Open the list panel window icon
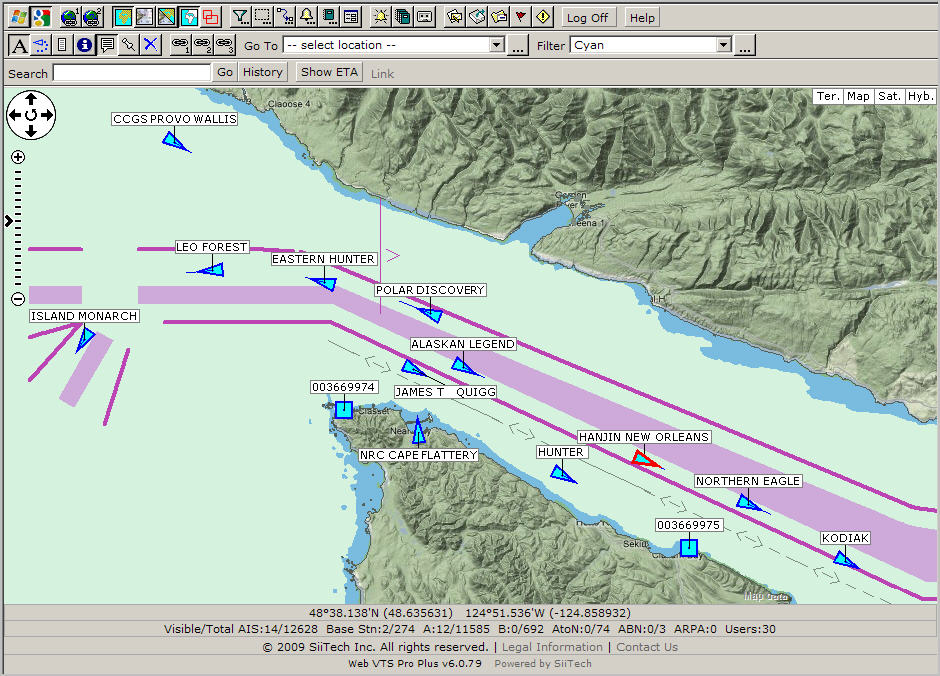Screen dimensions: 940x676 click(351, 17)
